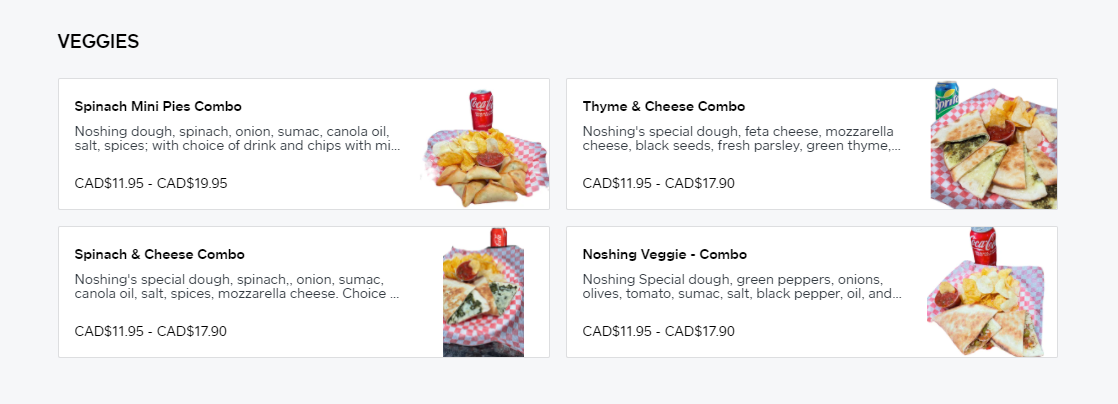Click the green peppers, onions description text
Screen dimensions: 1118x404
click(741, 287)
